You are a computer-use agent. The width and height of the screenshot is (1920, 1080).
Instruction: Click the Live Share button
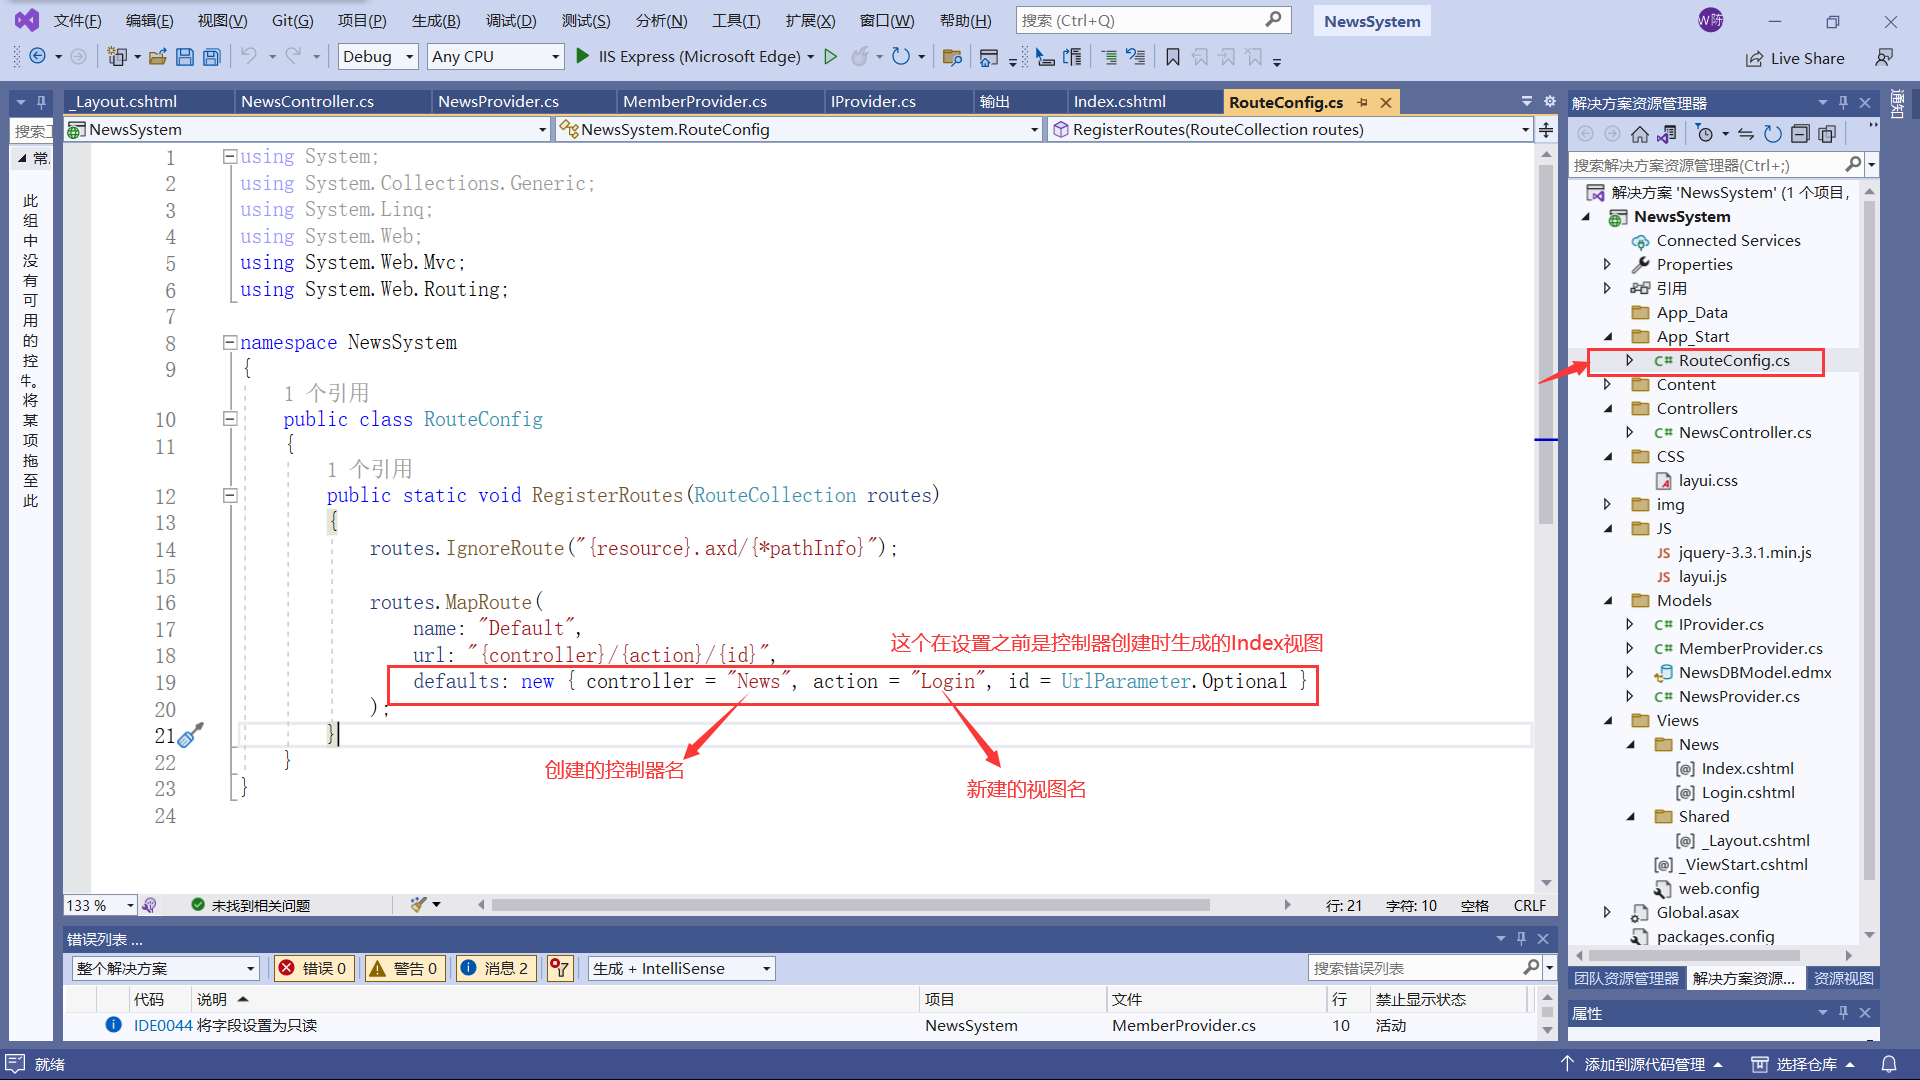tap(1795, 58)
